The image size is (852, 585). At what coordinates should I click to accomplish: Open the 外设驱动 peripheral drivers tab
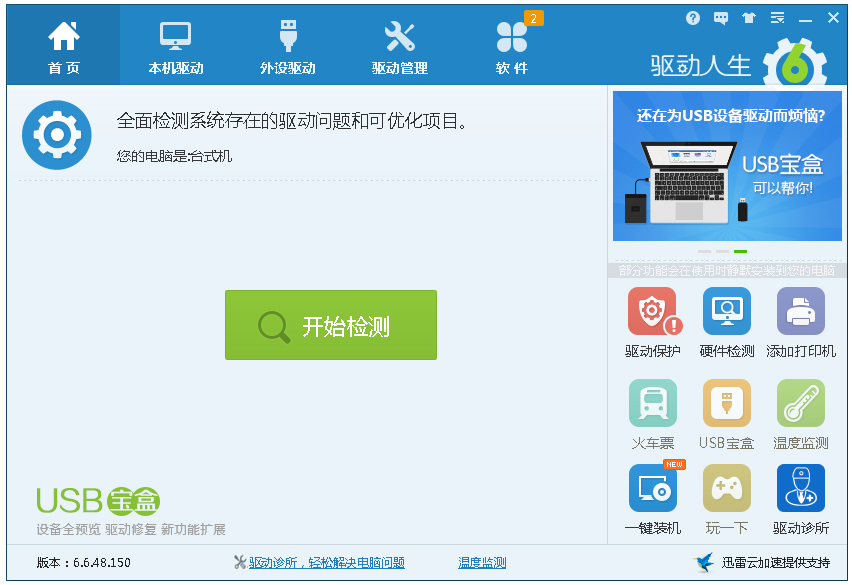pyautogui.click(x=287, y=46)
